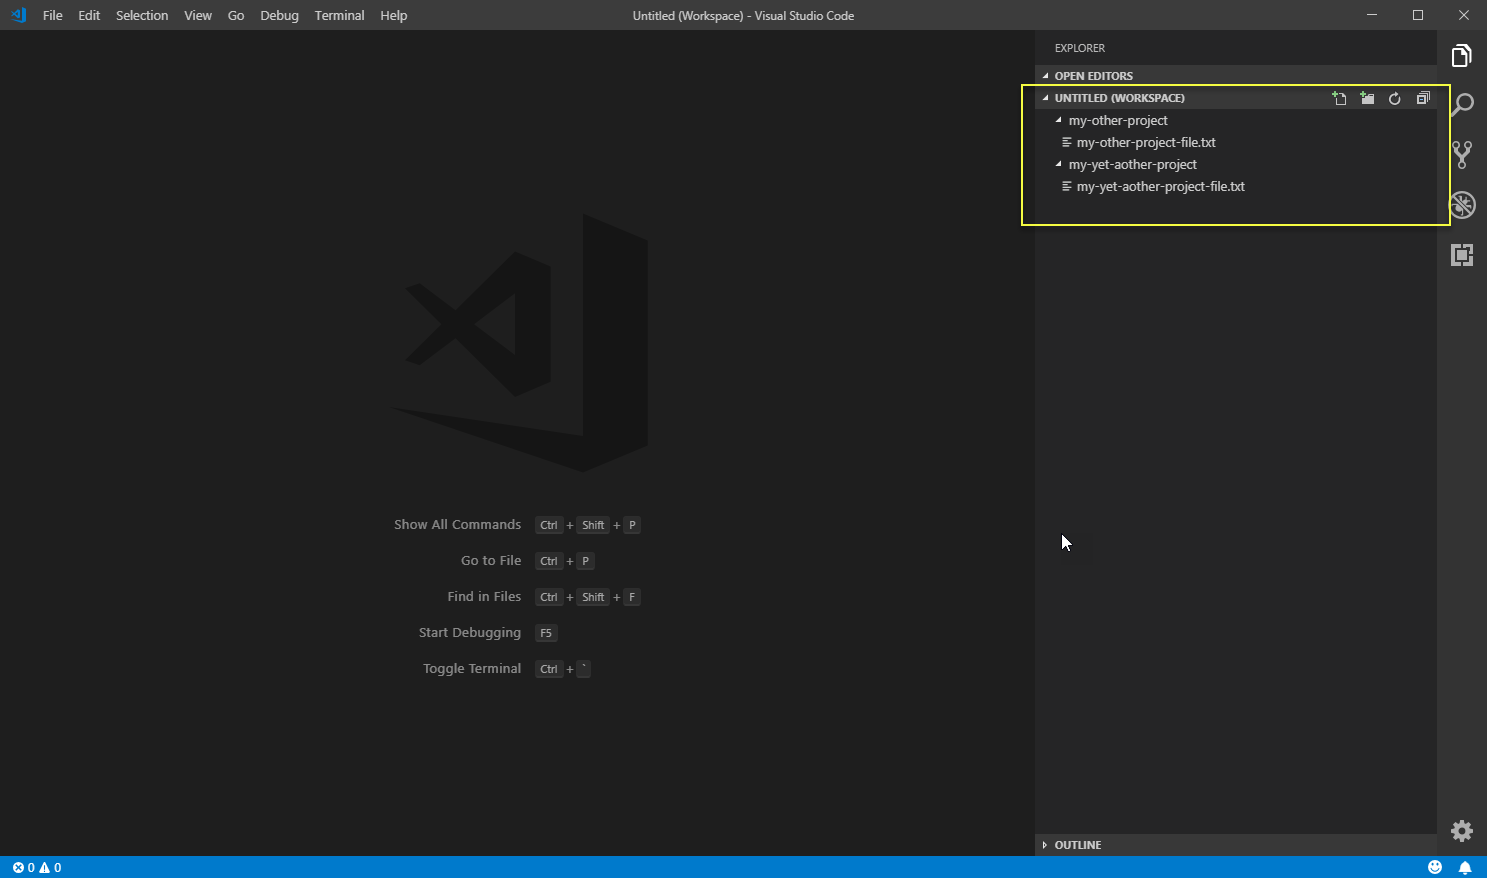The width and height of the screenshot is (1487, 878).
Task: Open the Terminal menu
Action: (x=339, y=15)
